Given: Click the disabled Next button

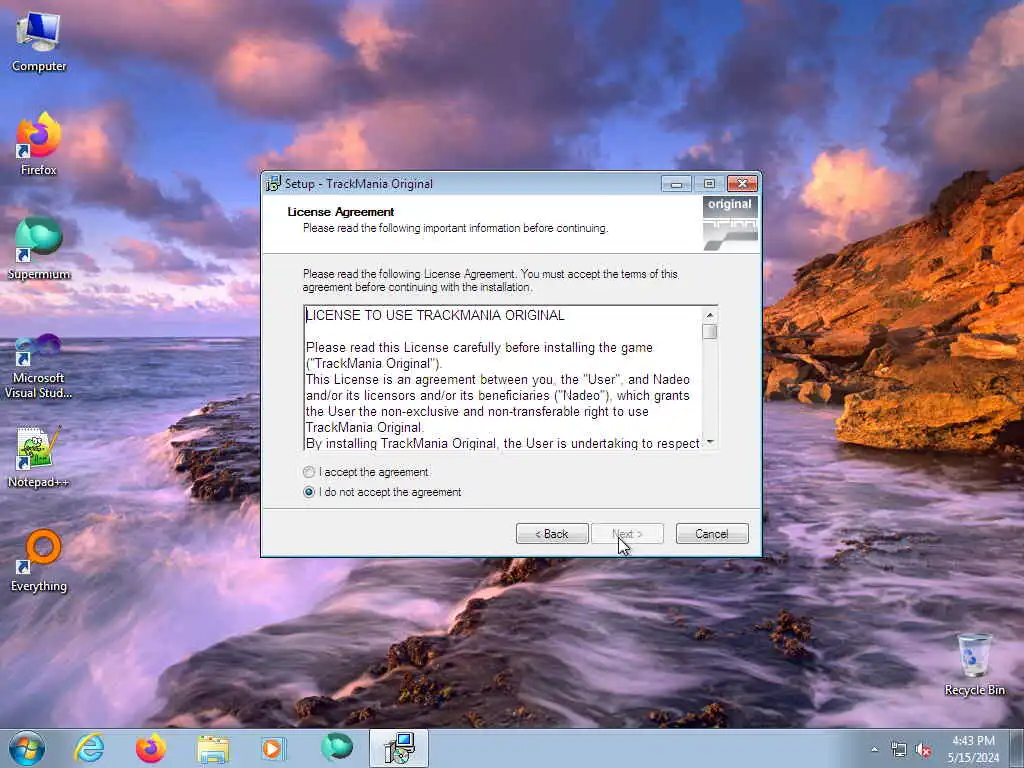Looking at the screenshot, I should 627,534.
